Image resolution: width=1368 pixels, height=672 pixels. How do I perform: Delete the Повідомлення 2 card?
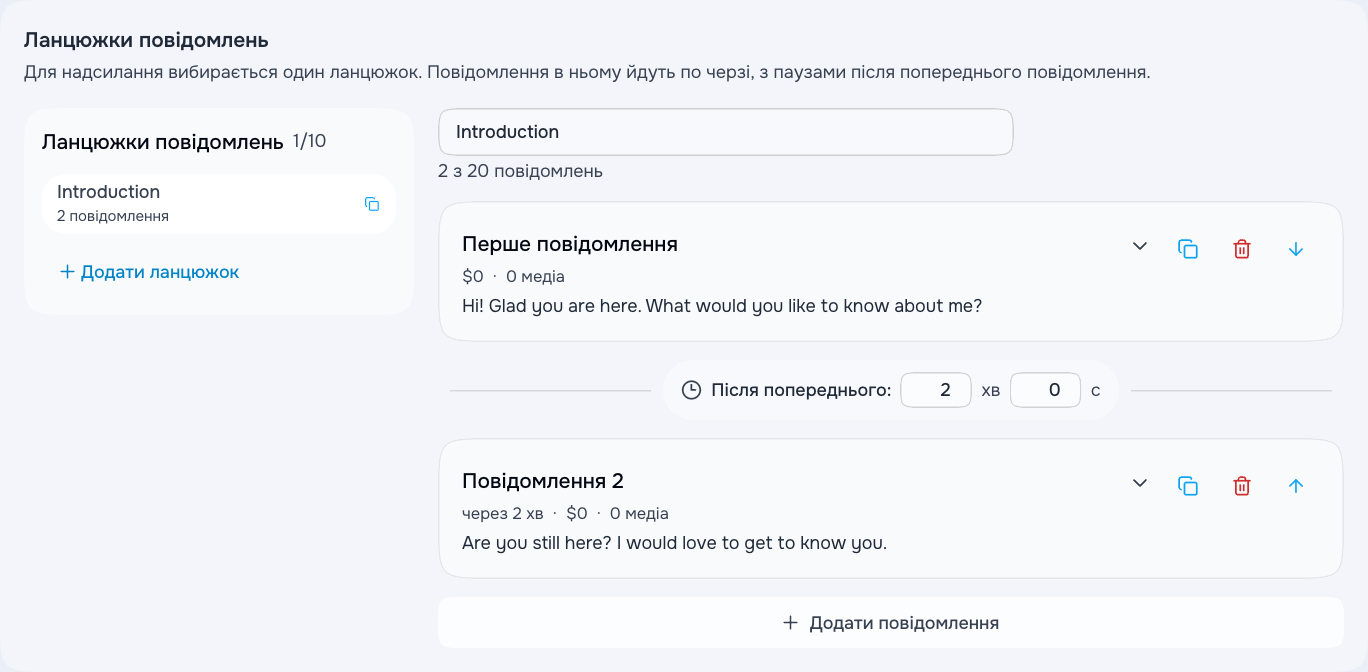pyautogui.click(x=1242, y=486)
